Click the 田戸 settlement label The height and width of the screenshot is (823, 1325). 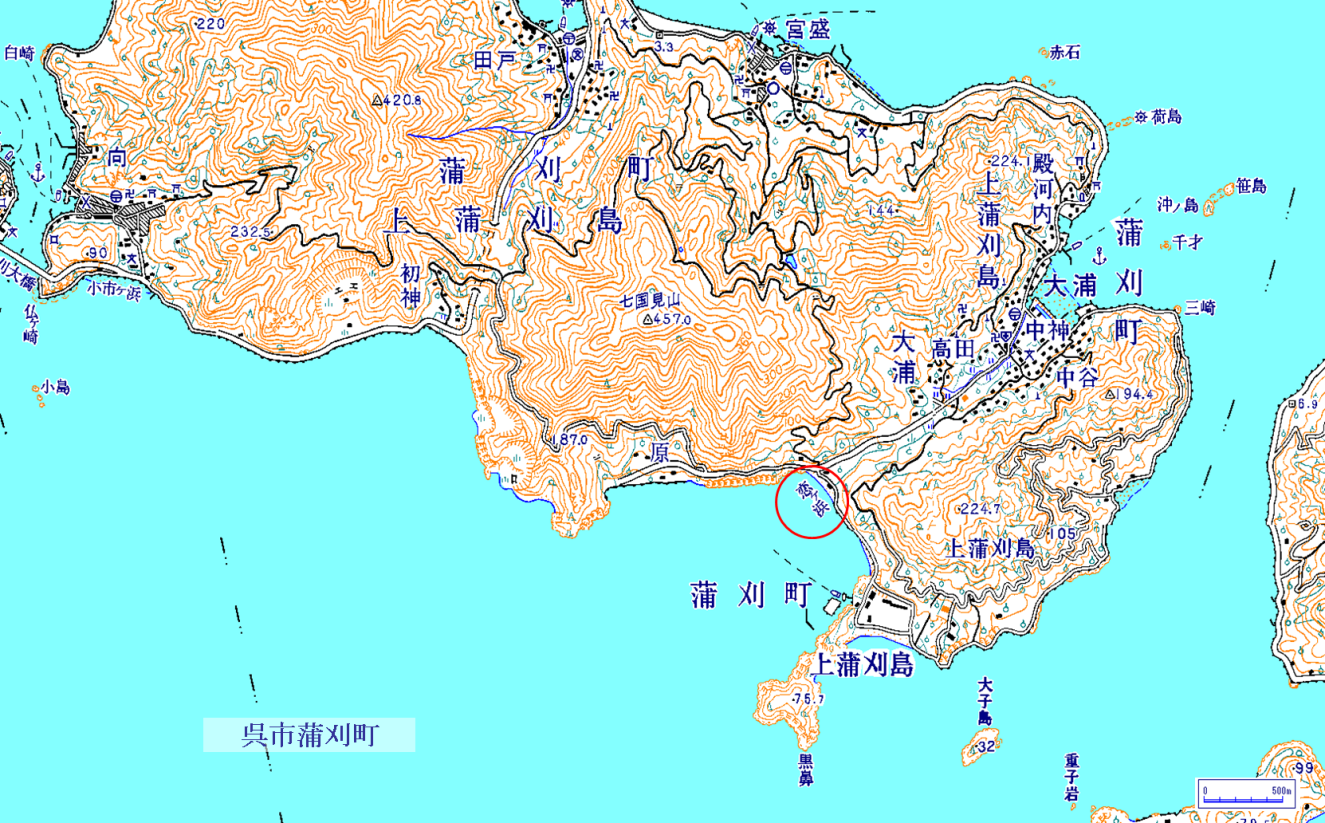tap(496, 61)
